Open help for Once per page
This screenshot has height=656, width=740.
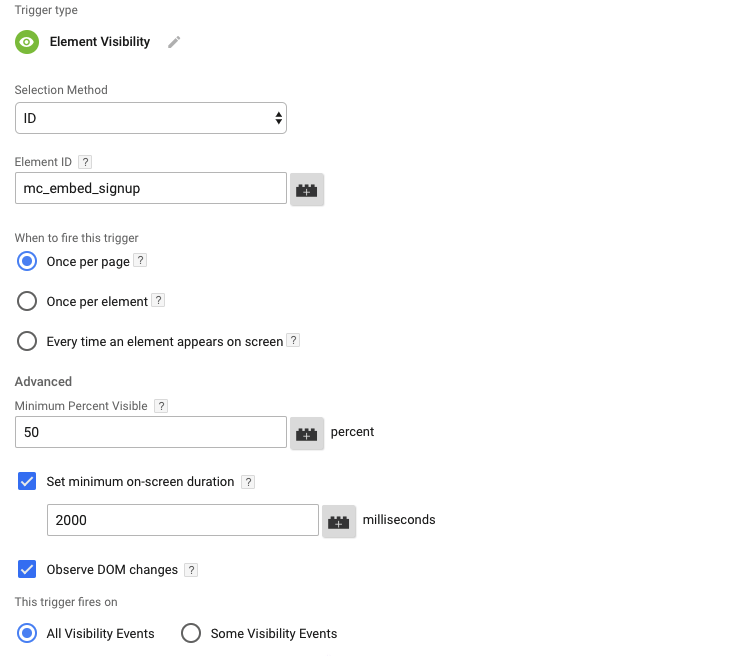140,260
